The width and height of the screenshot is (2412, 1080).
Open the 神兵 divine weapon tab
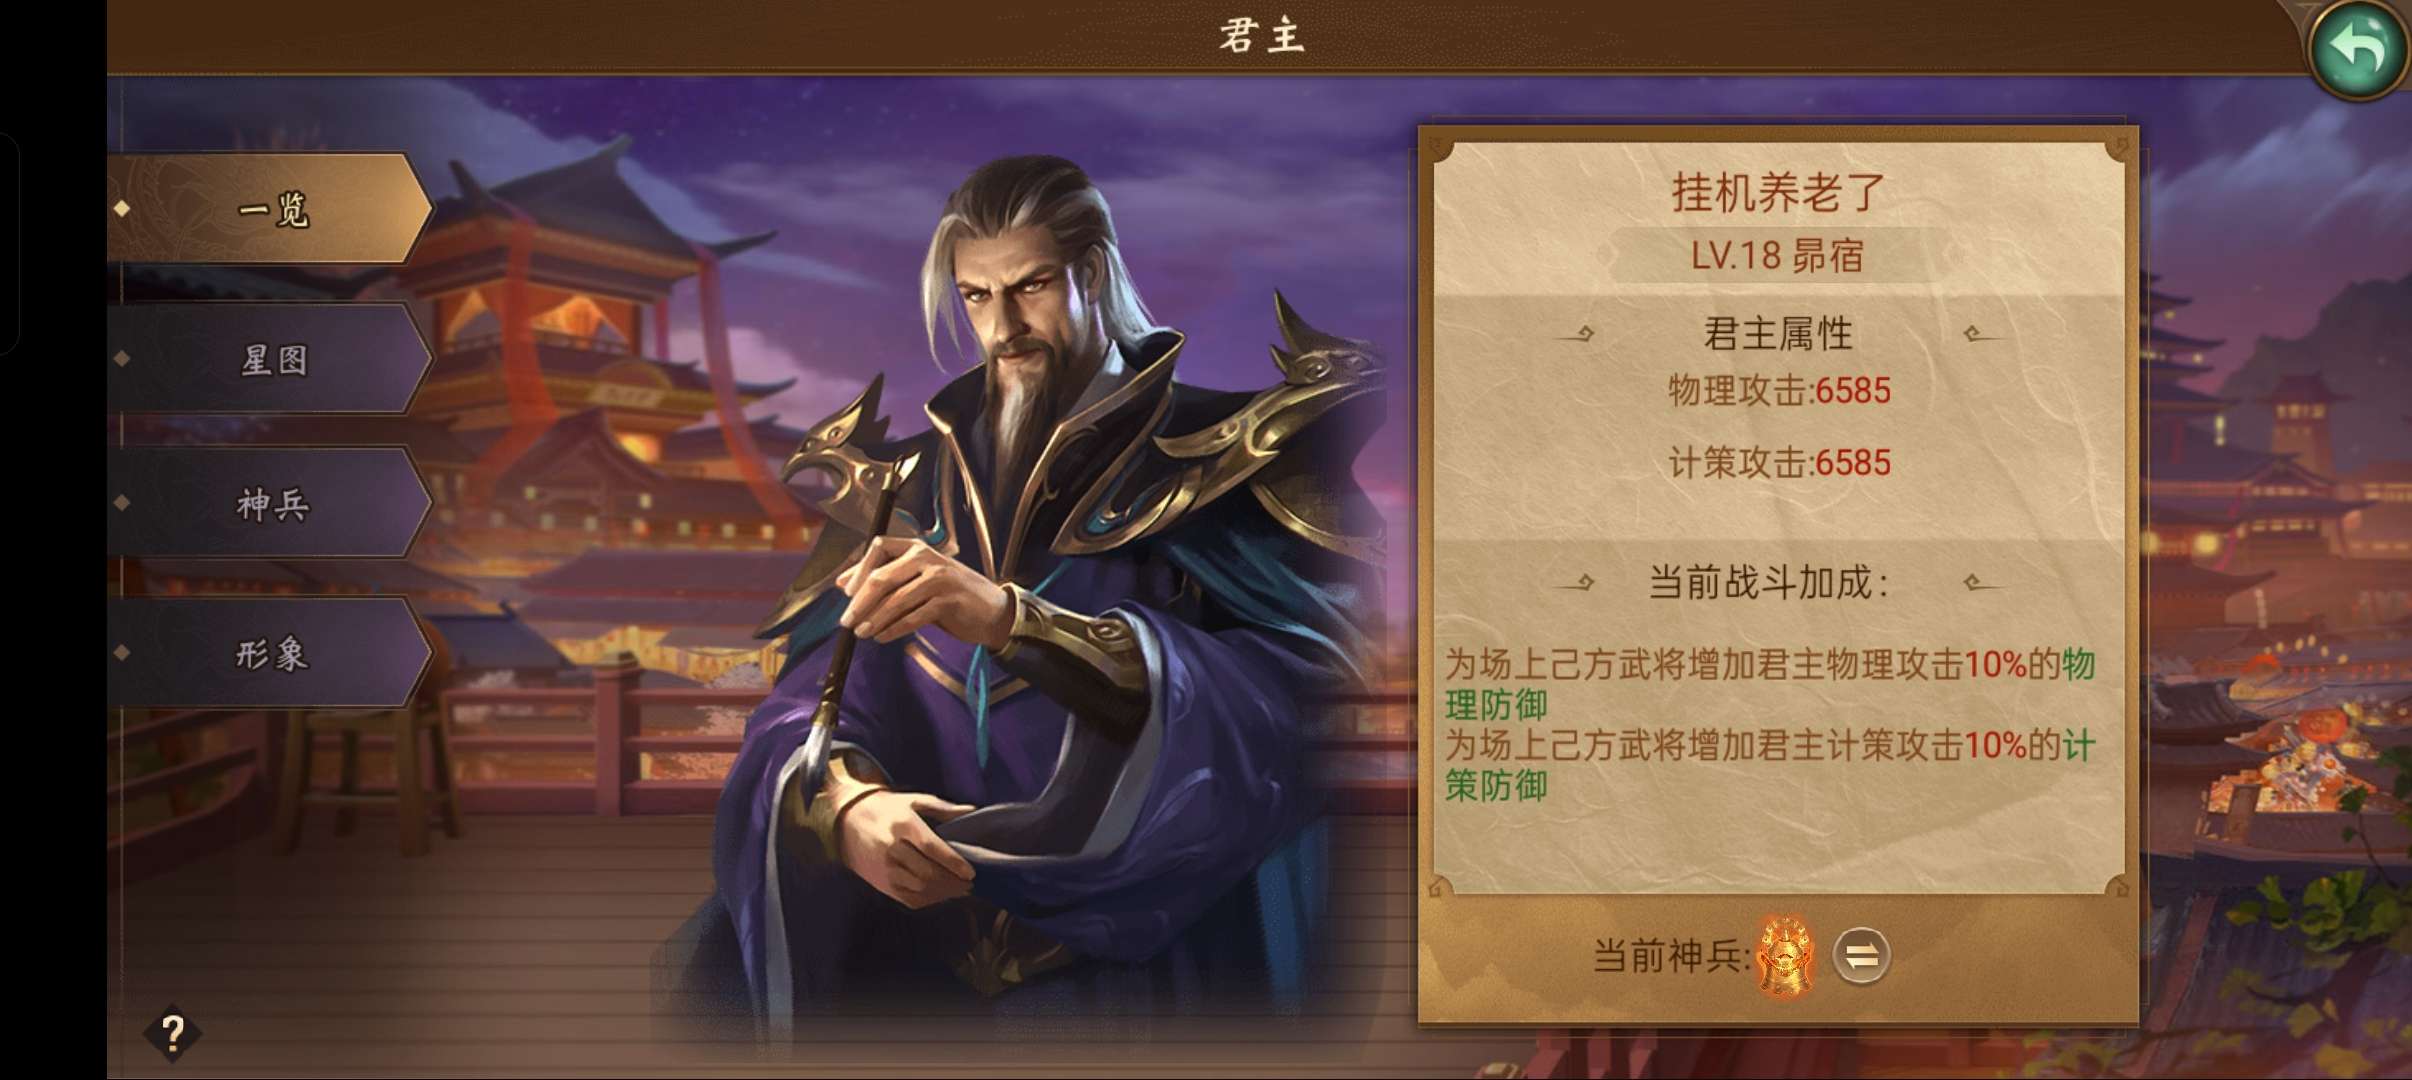[270, 502]
